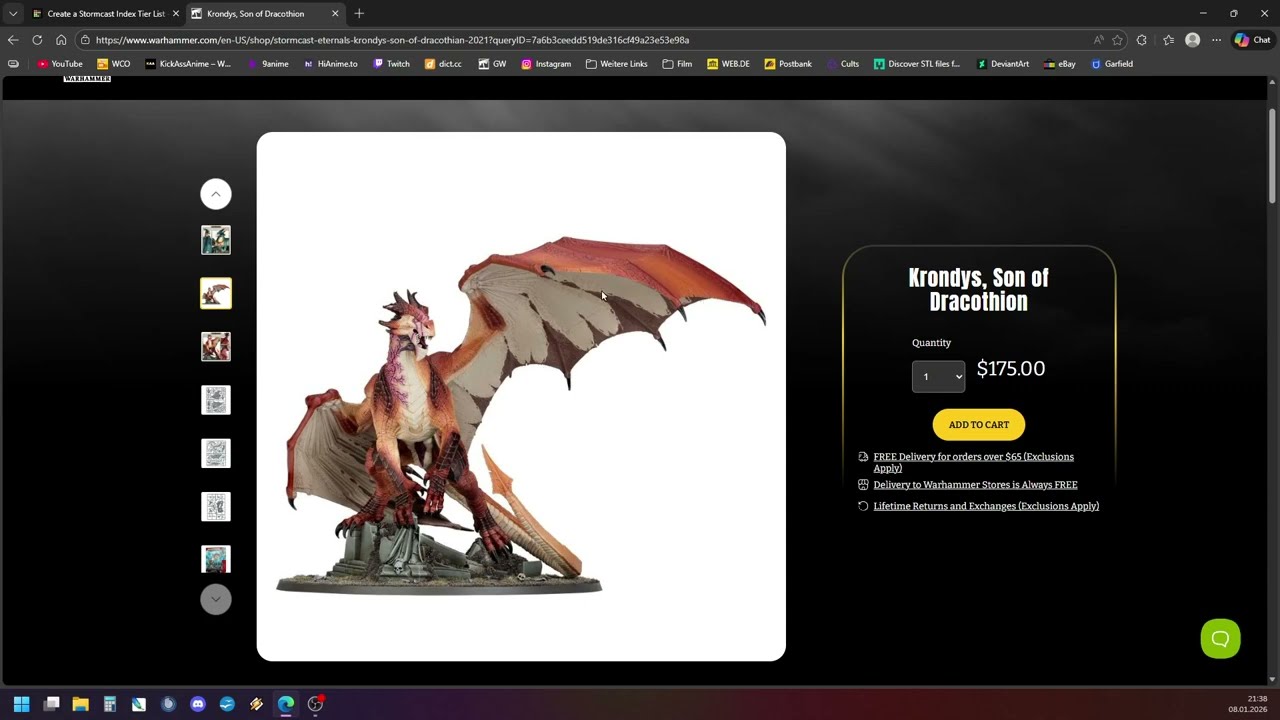Open the Windows Start menu

click(x=22, y=704)
